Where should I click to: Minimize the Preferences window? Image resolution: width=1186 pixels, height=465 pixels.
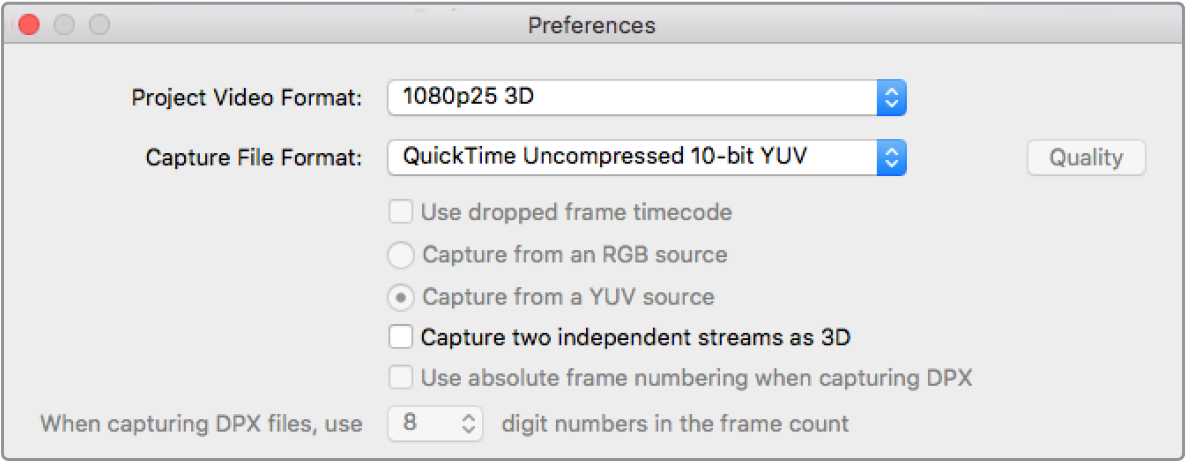64,25
